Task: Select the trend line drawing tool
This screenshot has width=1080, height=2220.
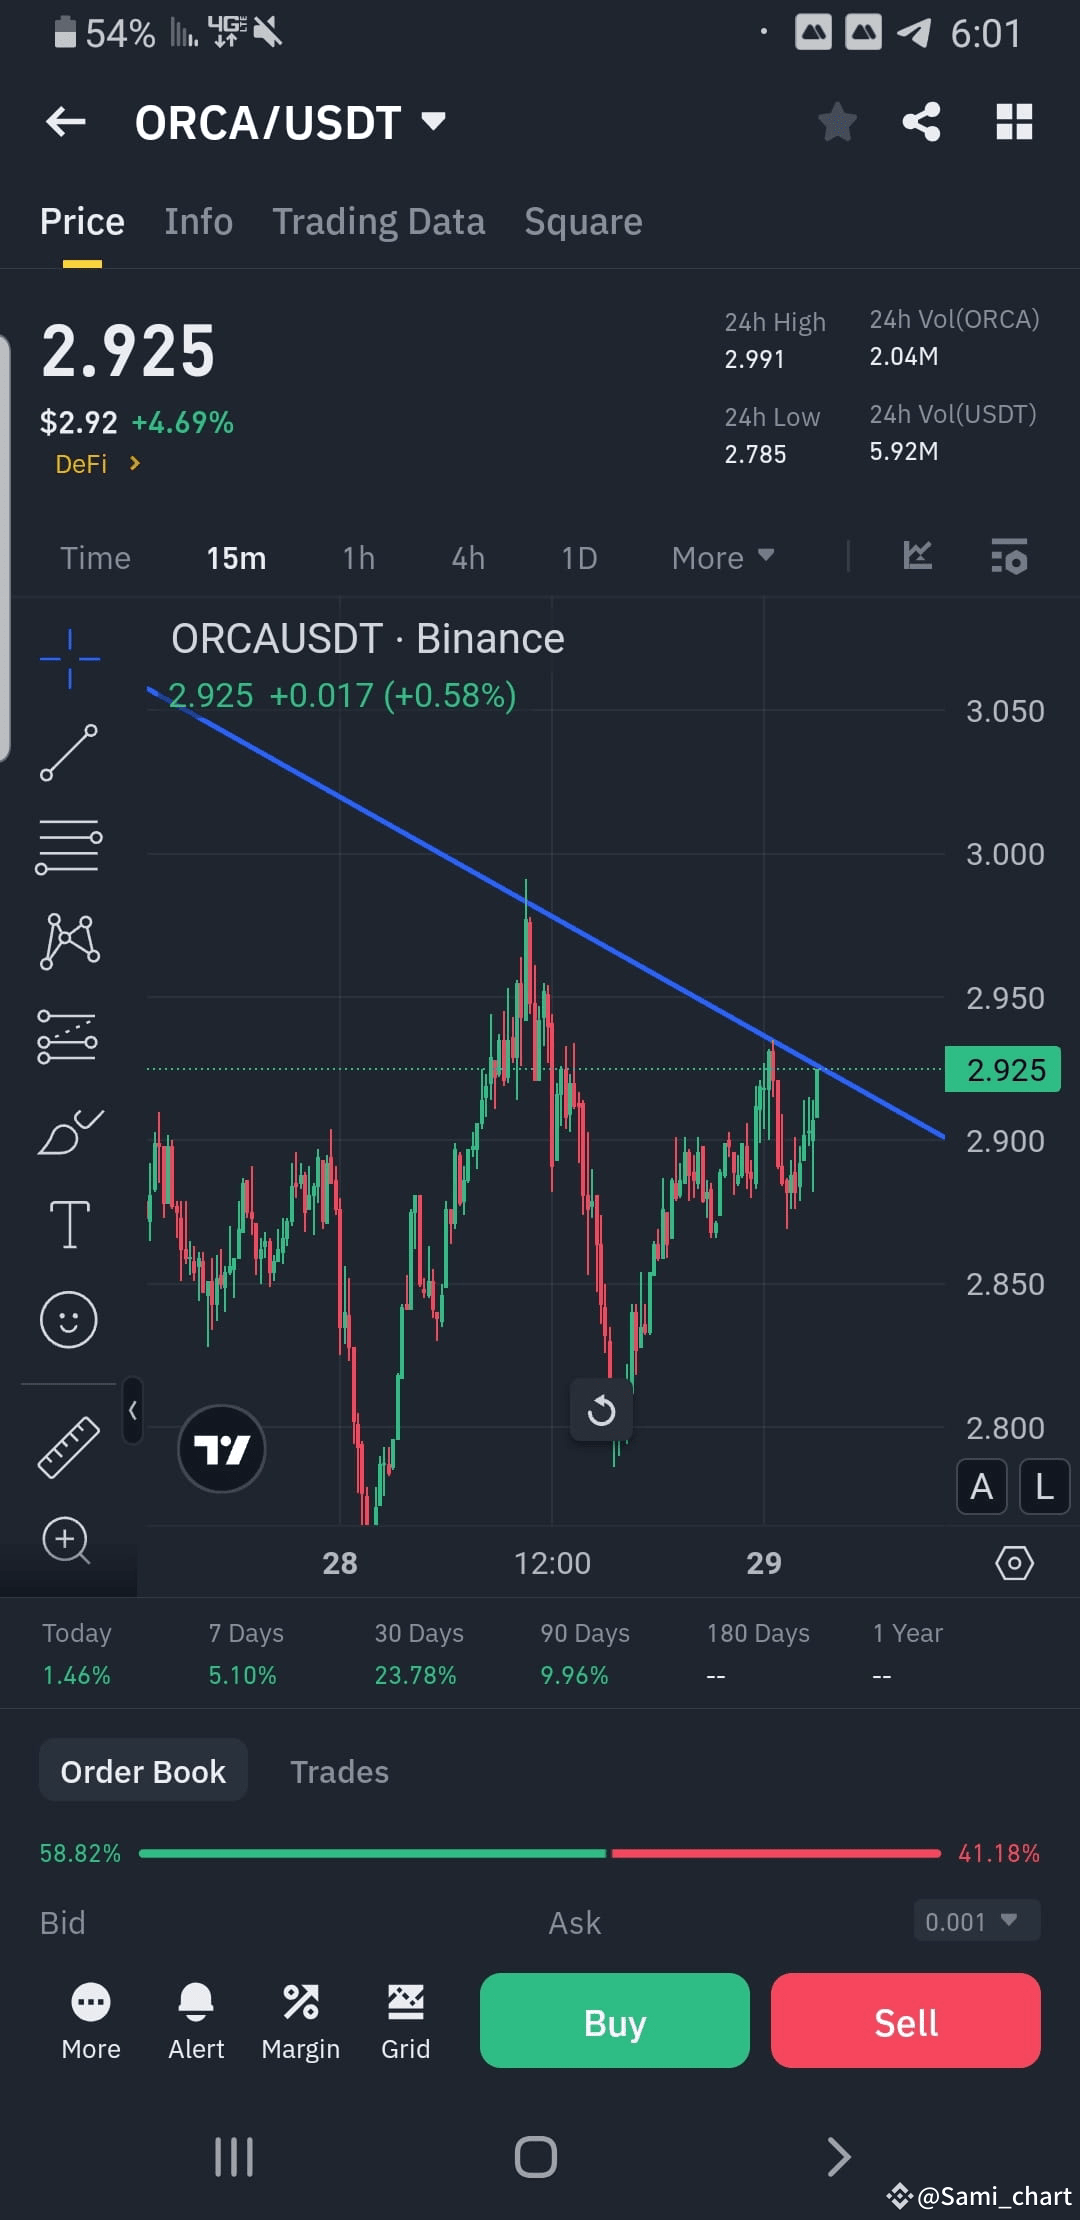Action: click(69, 753)
